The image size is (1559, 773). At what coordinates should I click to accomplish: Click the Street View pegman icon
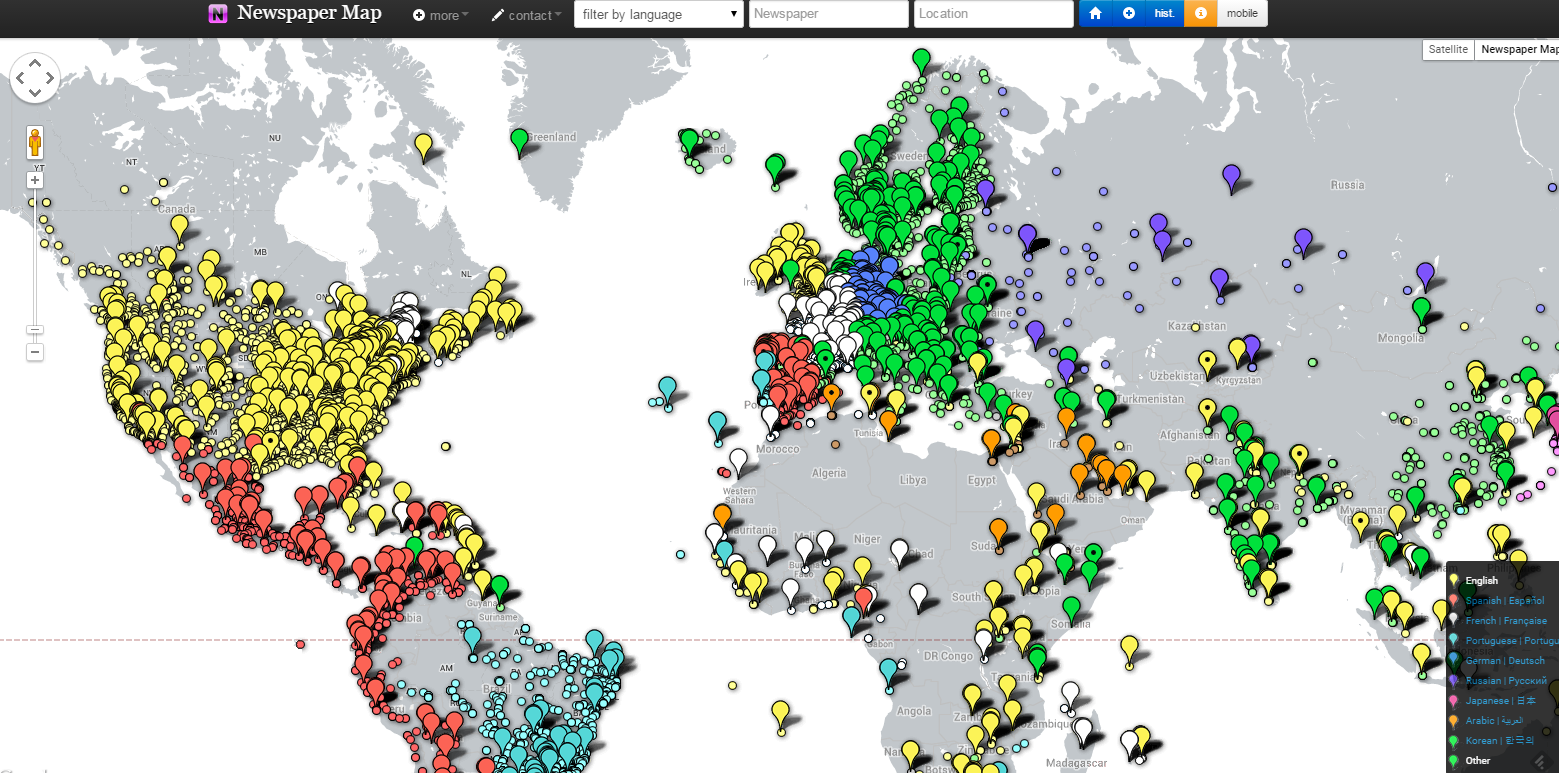[x=35, y=141]
